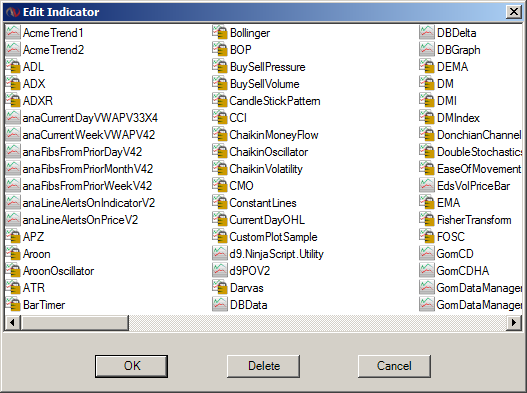Select the ADX indicator name
The image size is (527, 393).
coord(34,84)
